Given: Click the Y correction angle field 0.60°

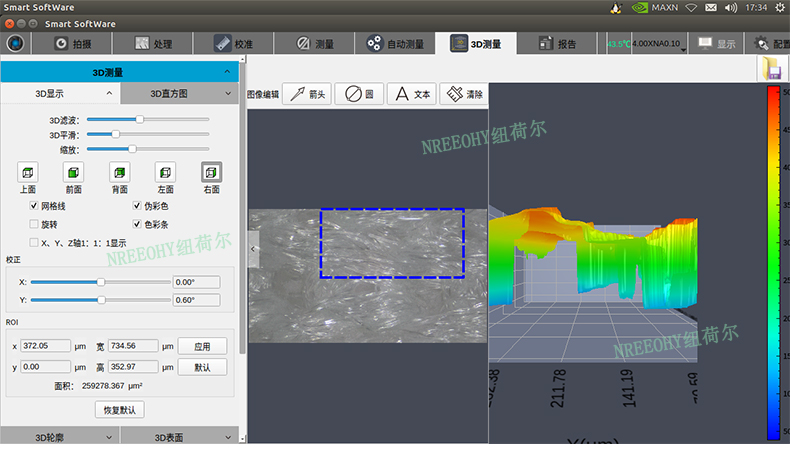Looking at the screenshot, I should 196,300.
